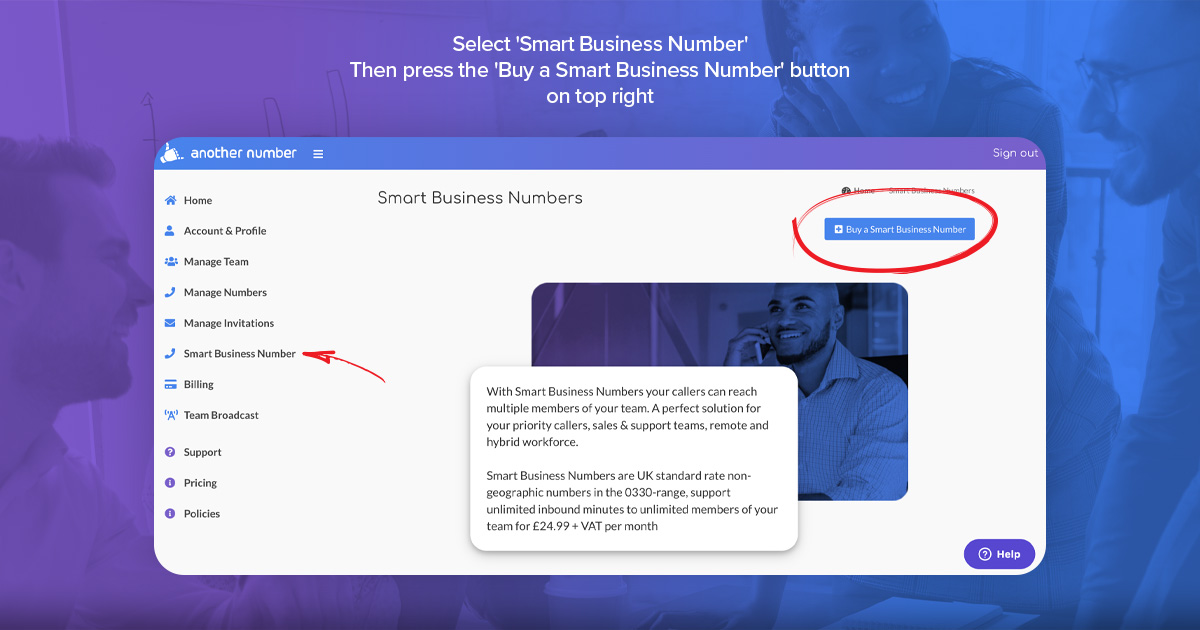This screenshot has width=1200, height=630.
Task: Toggle the hamburger menu in header
Action: point(318,154)
